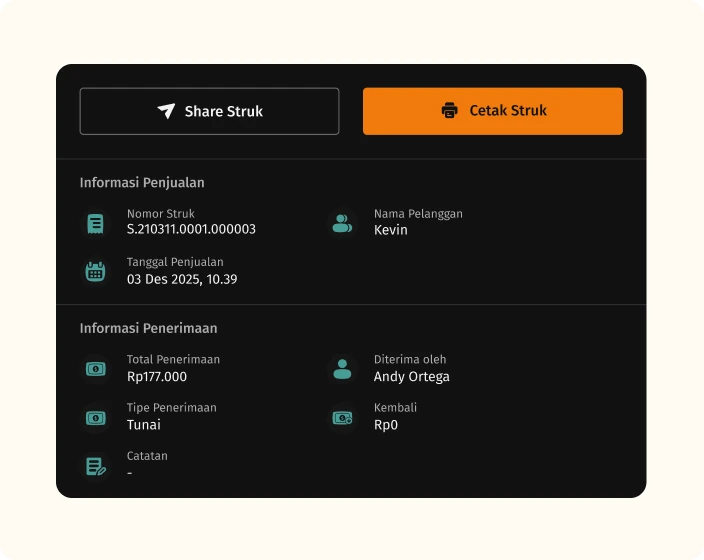Click the Tunai payment type value

(143, 425)
